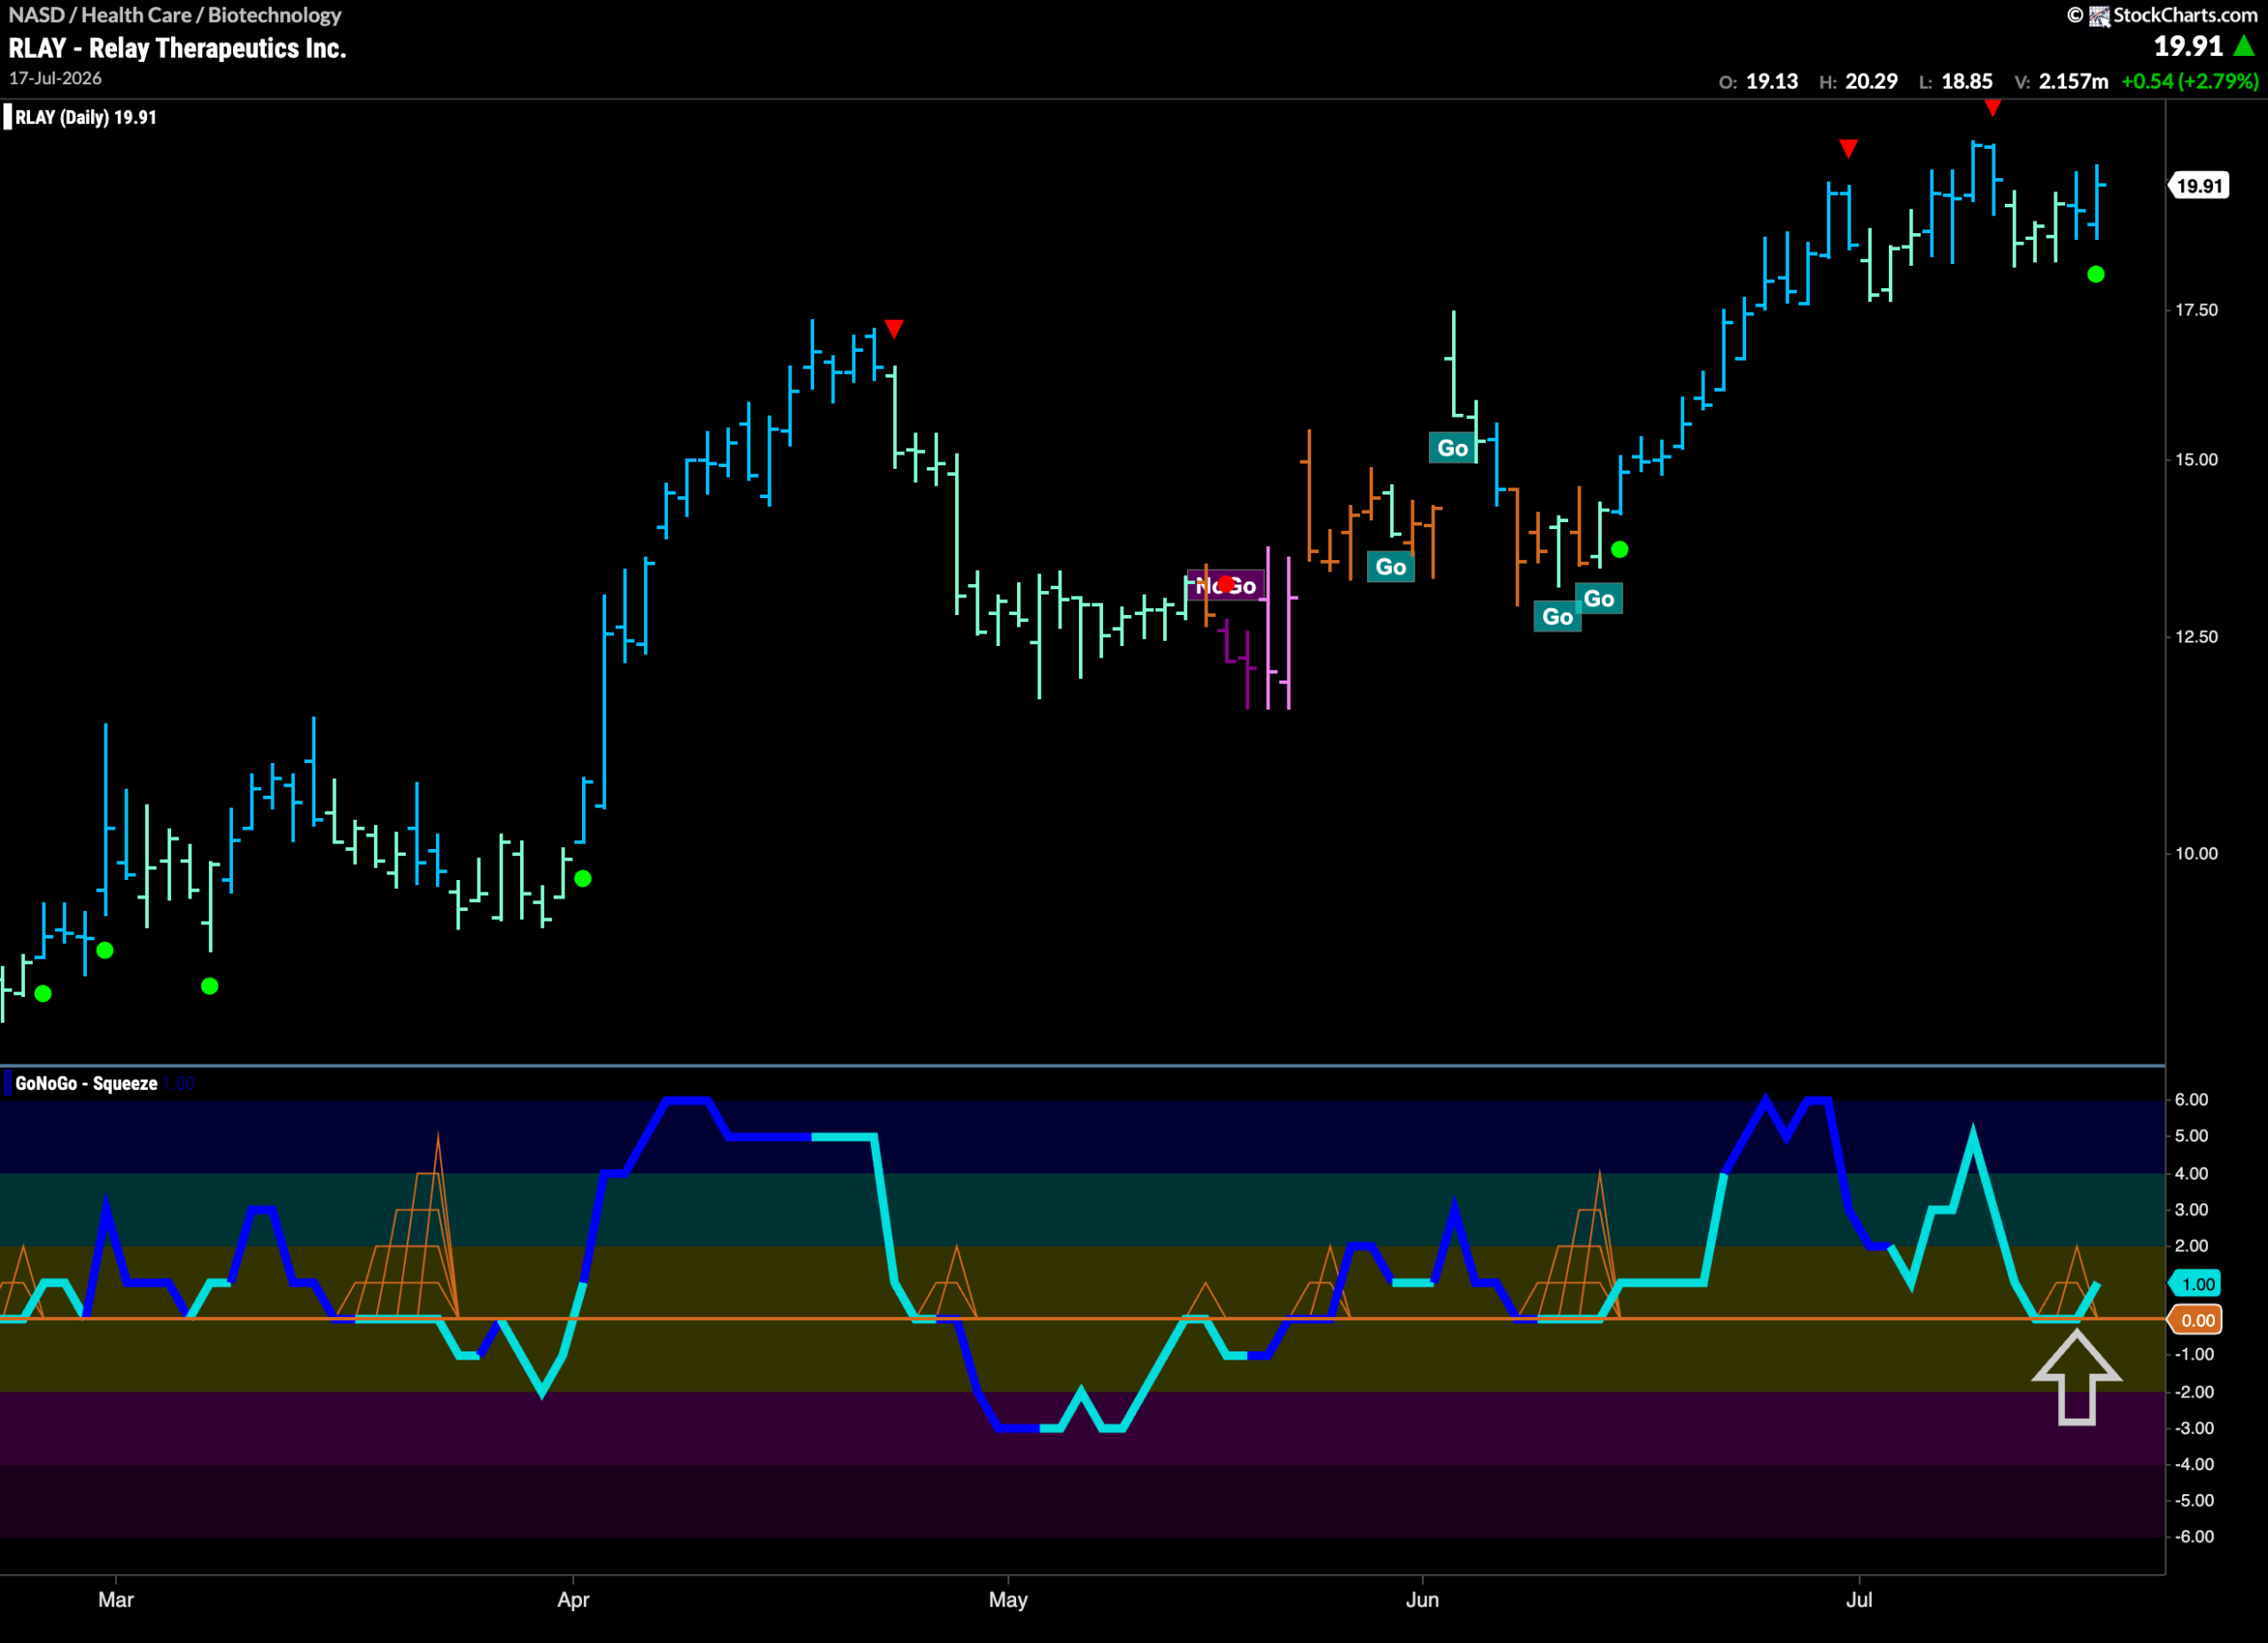Click the Go label right of the lowest one
This screenshot has width=2268, height=1643.
1599,599
